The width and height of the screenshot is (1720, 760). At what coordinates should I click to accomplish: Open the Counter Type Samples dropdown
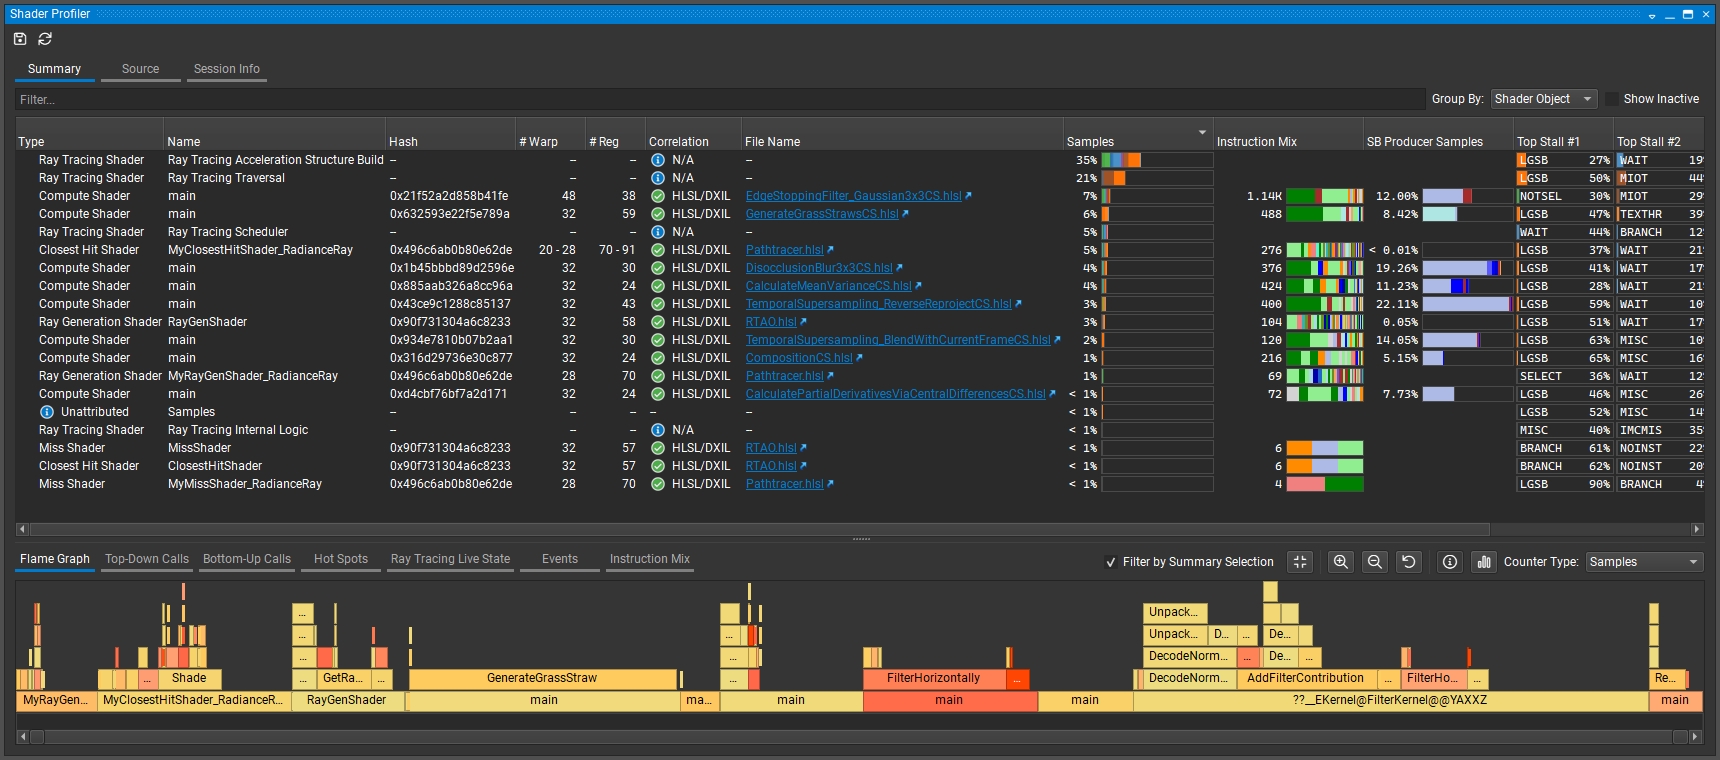point(1644,562)
